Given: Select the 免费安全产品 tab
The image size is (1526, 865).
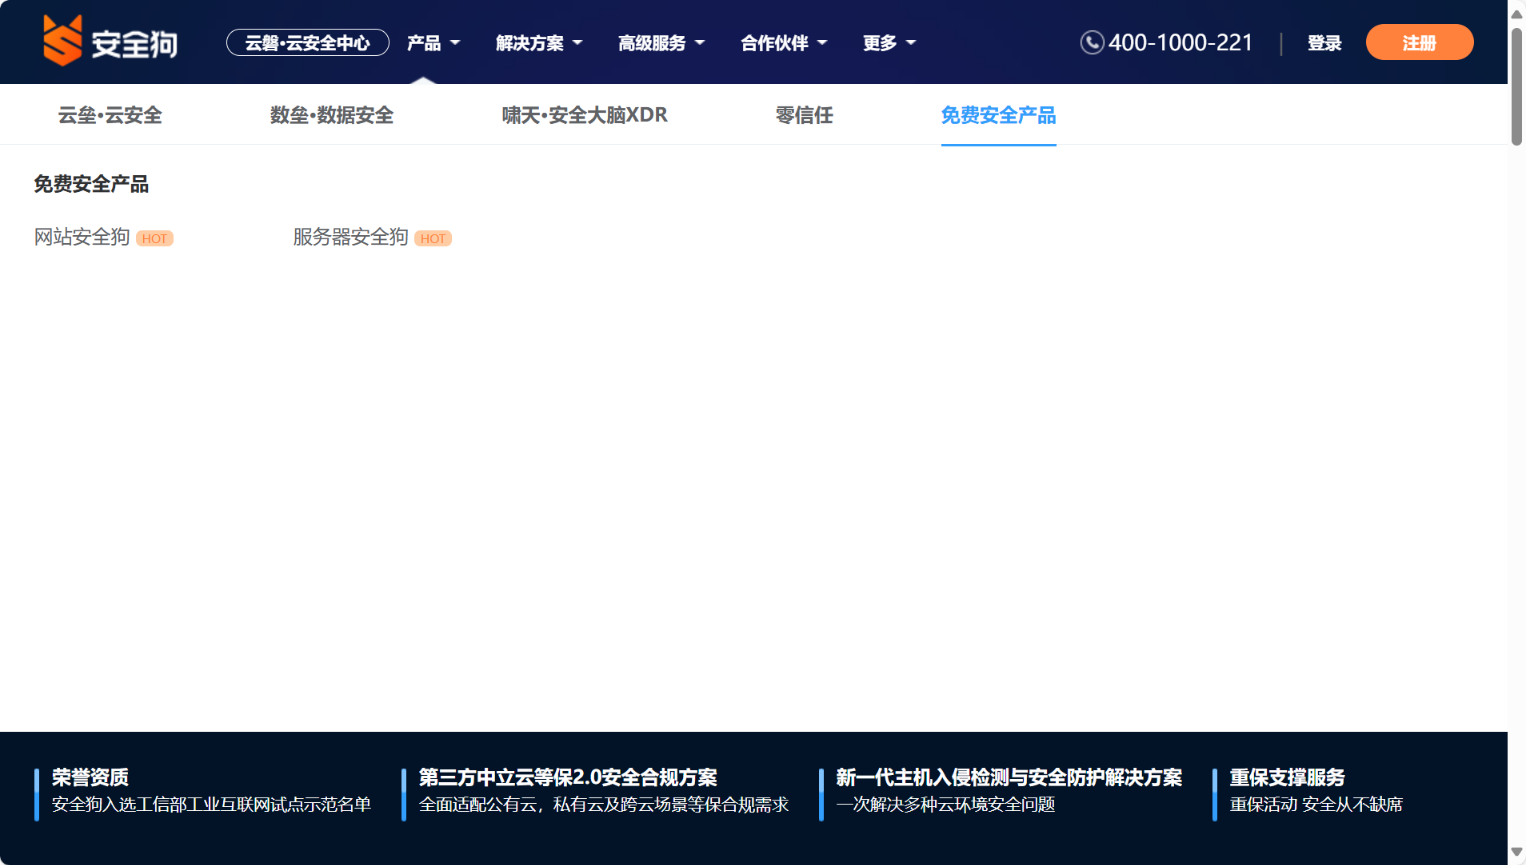Looking at the screenshot, I should pyautogui.click(x=999, y=115).
